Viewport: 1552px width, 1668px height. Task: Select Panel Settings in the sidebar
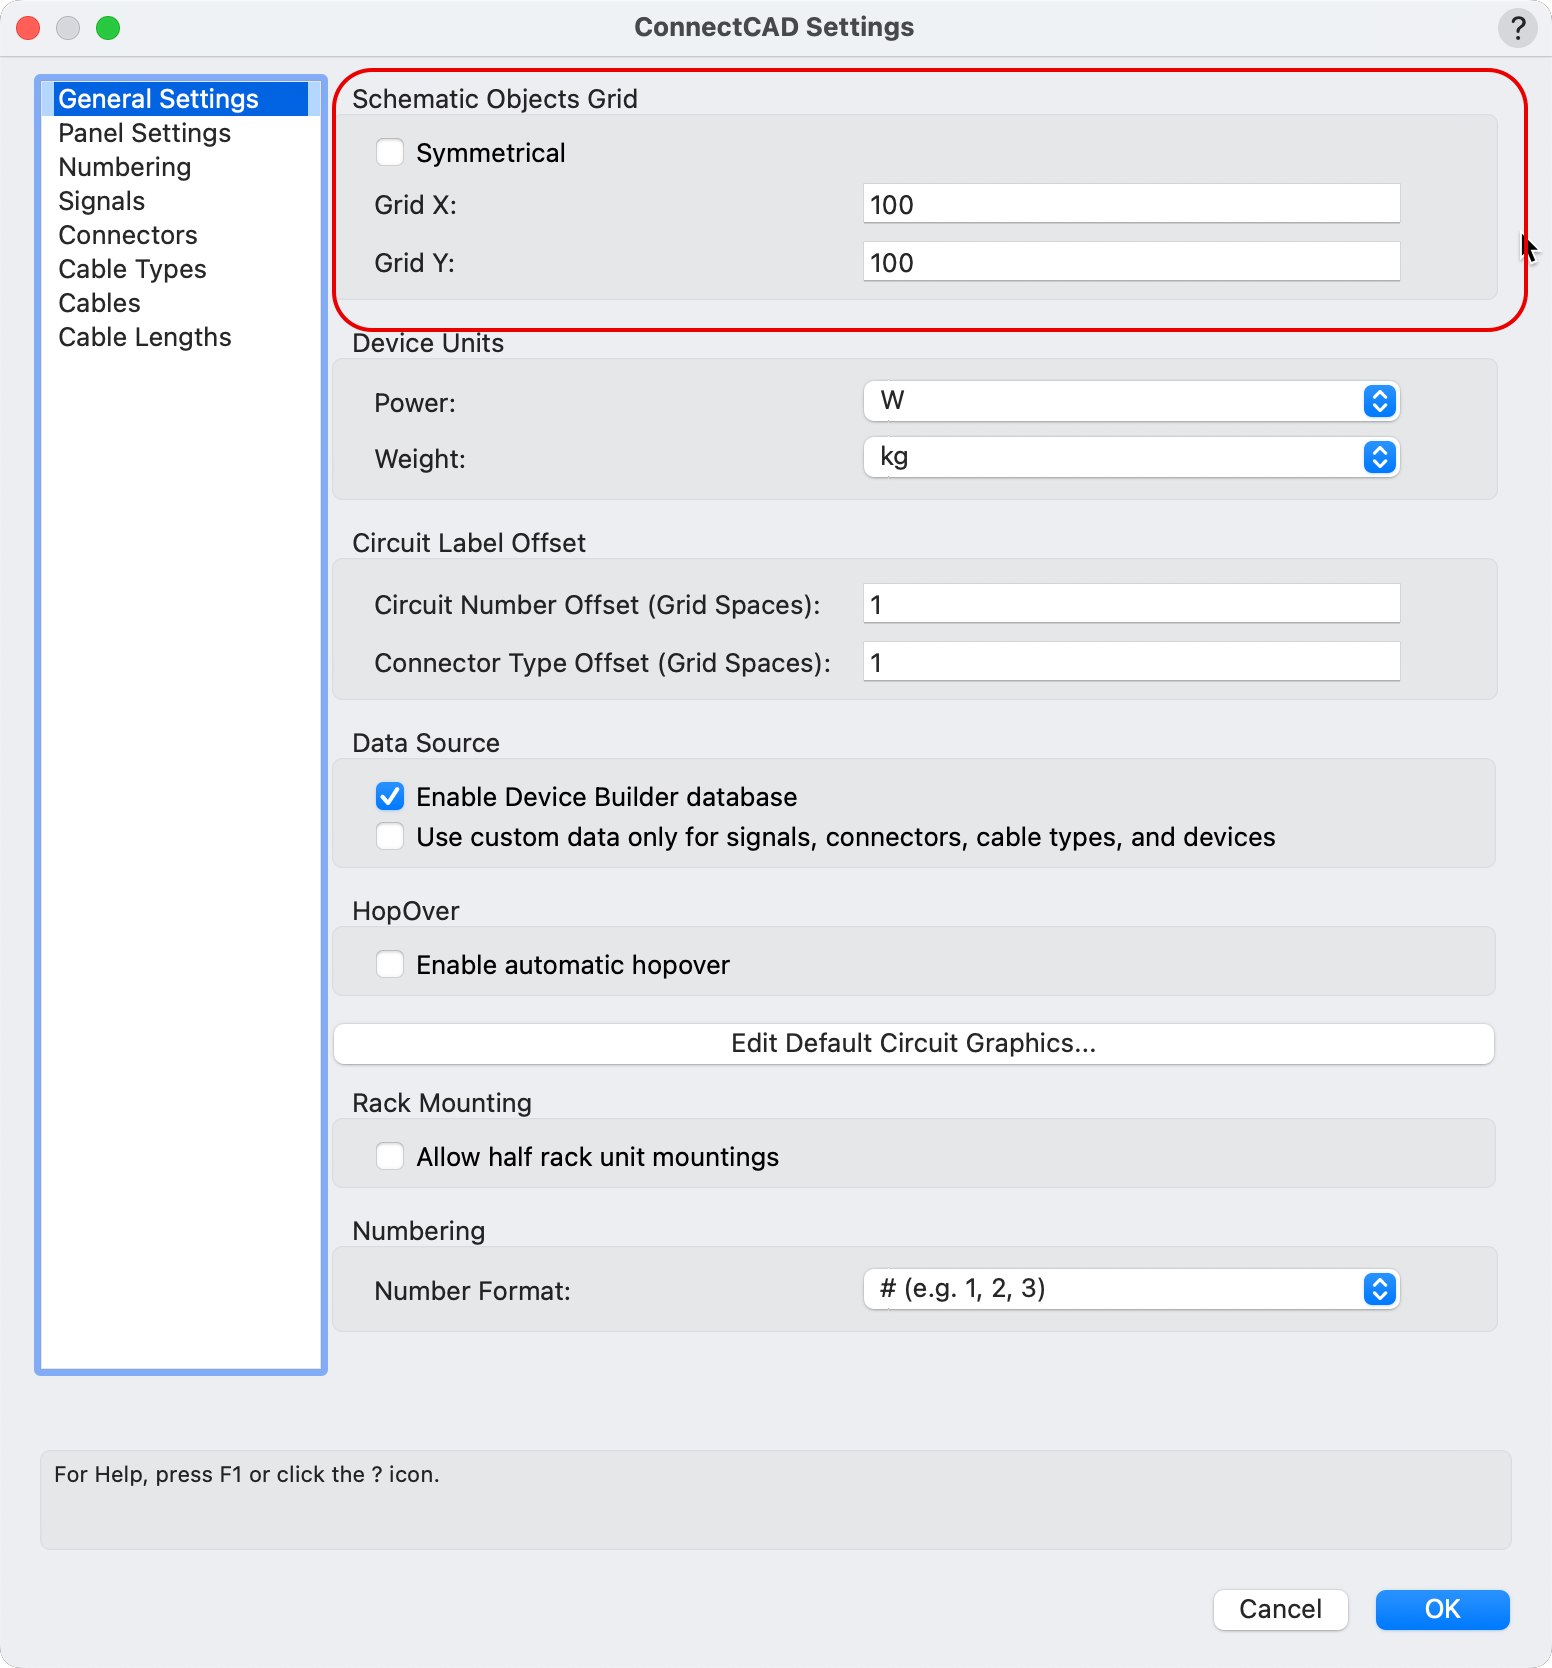(x=145, y=133)
